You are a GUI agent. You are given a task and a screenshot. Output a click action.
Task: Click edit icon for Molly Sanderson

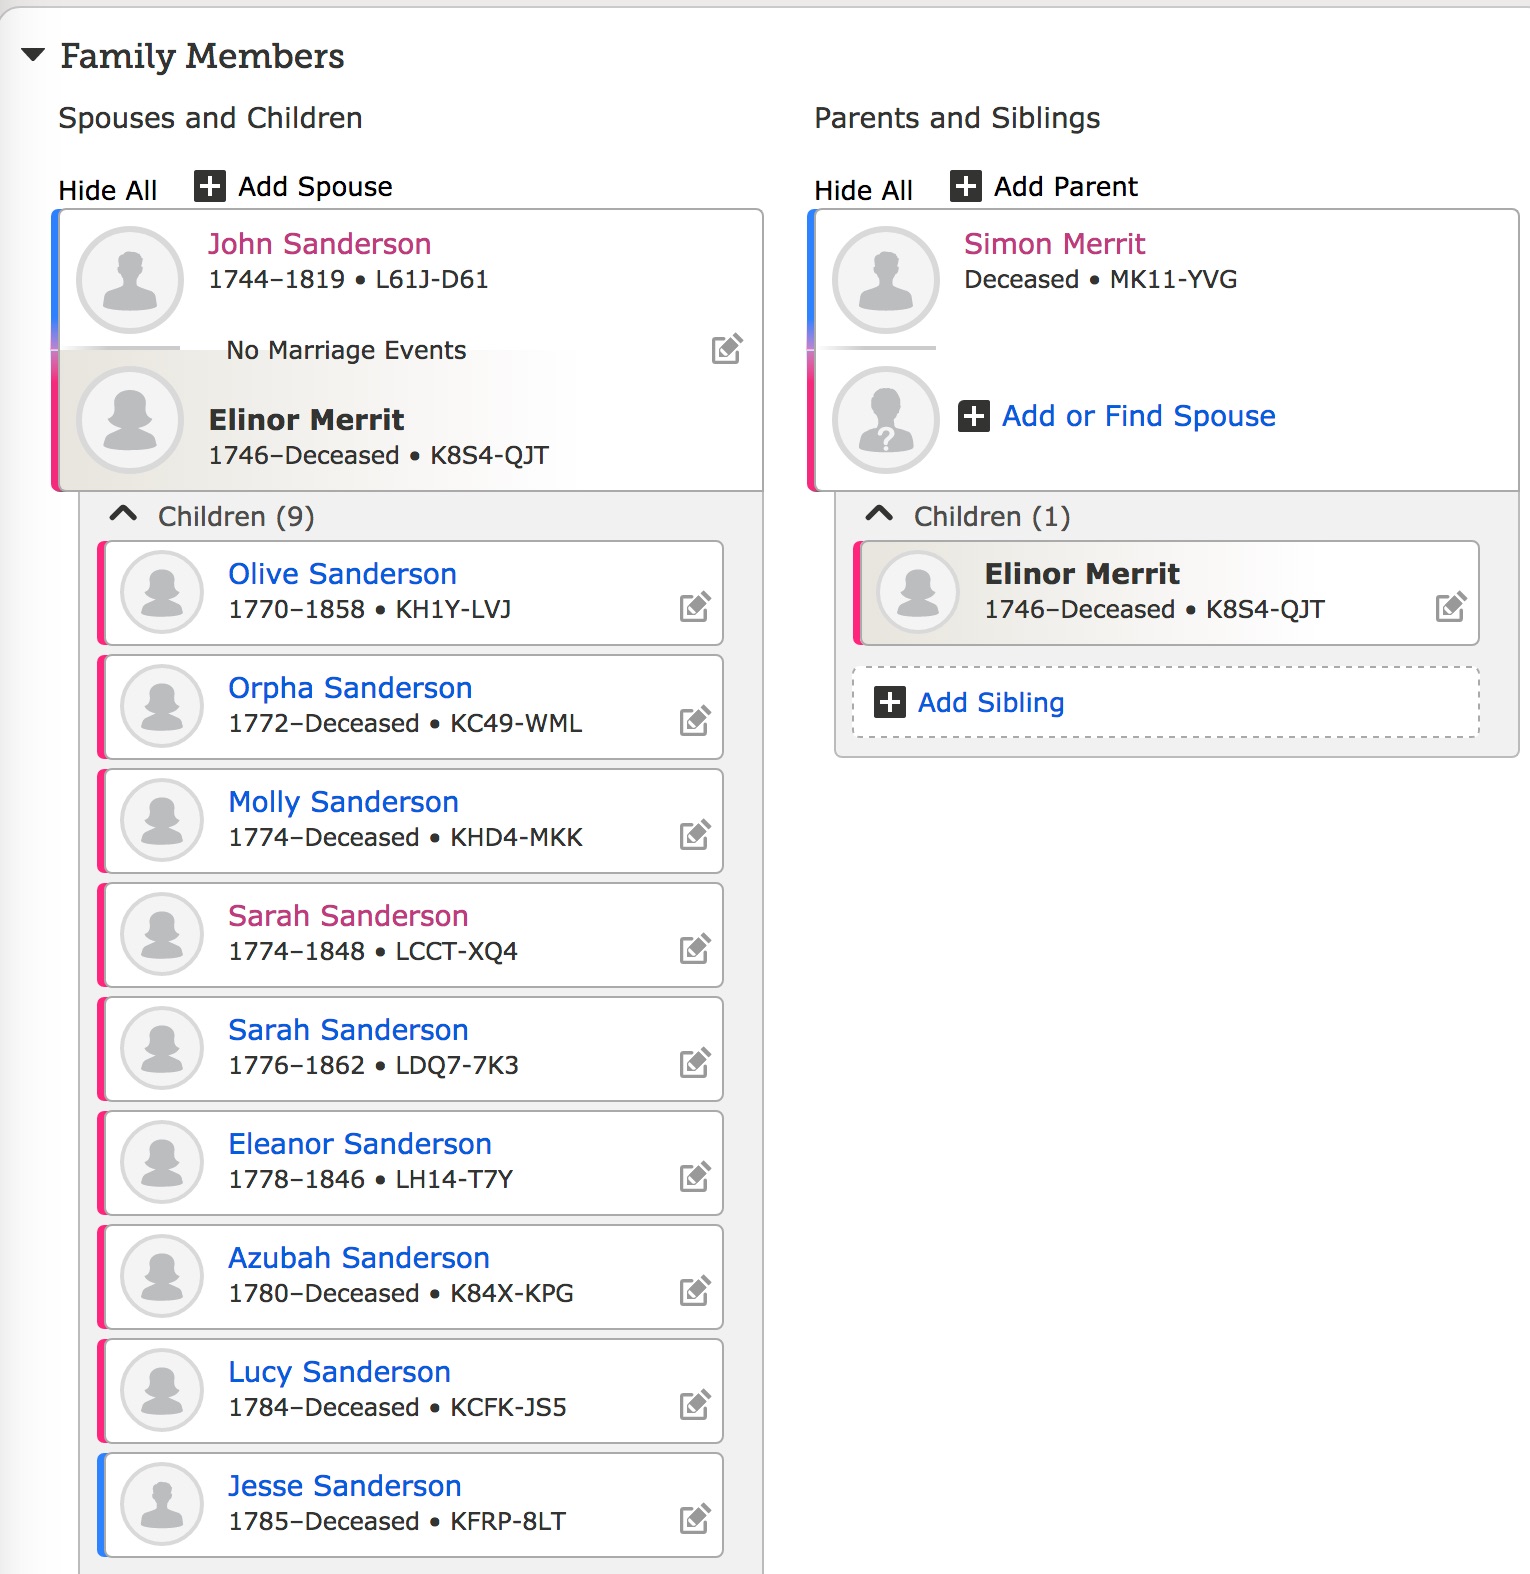click(694, 835)
